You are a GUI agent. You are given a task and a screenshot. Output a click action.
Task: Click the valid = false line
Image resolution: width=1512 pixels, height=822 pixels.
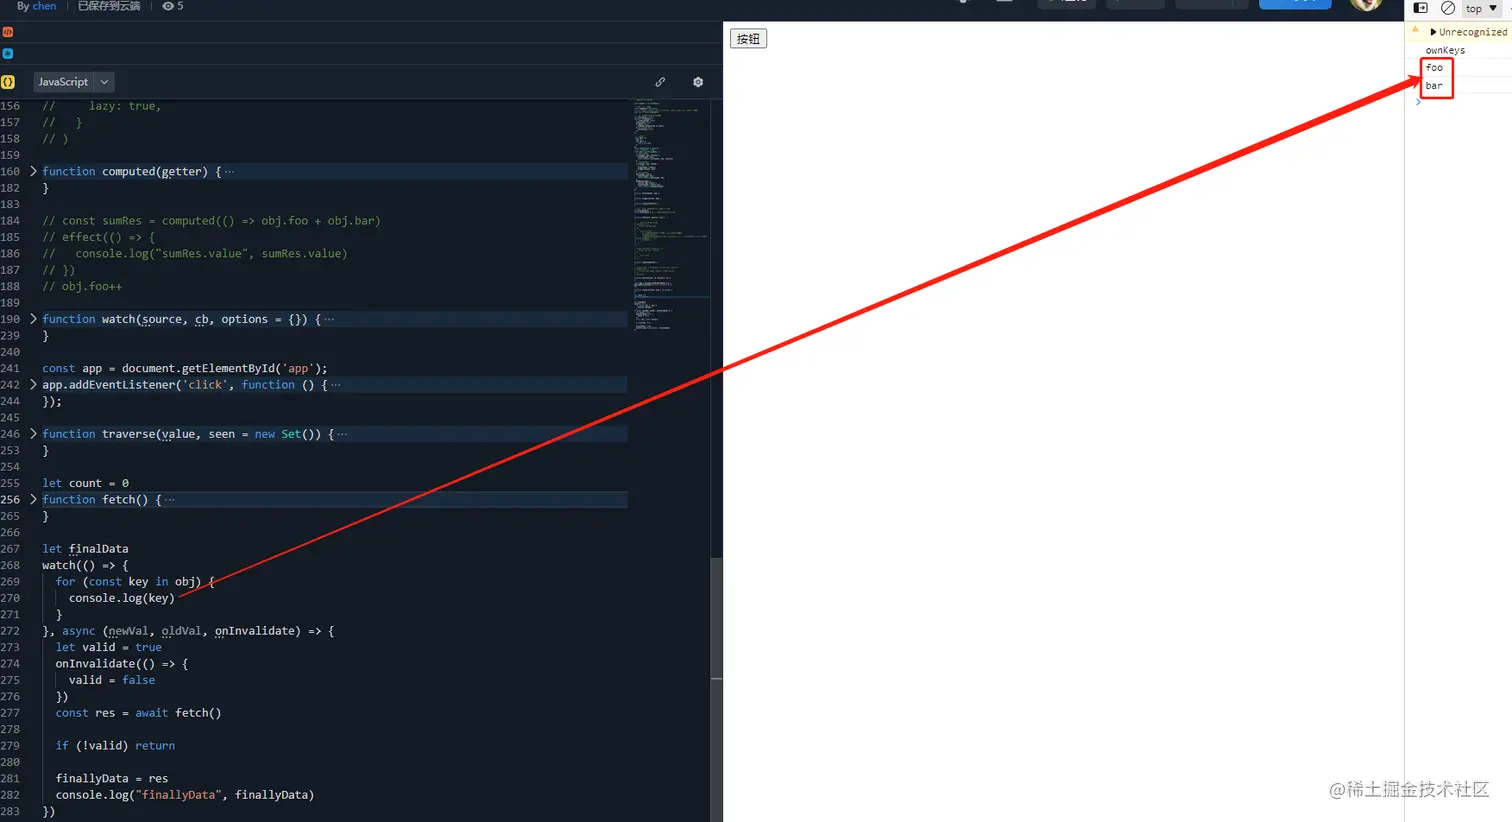[x=112, y=680]
